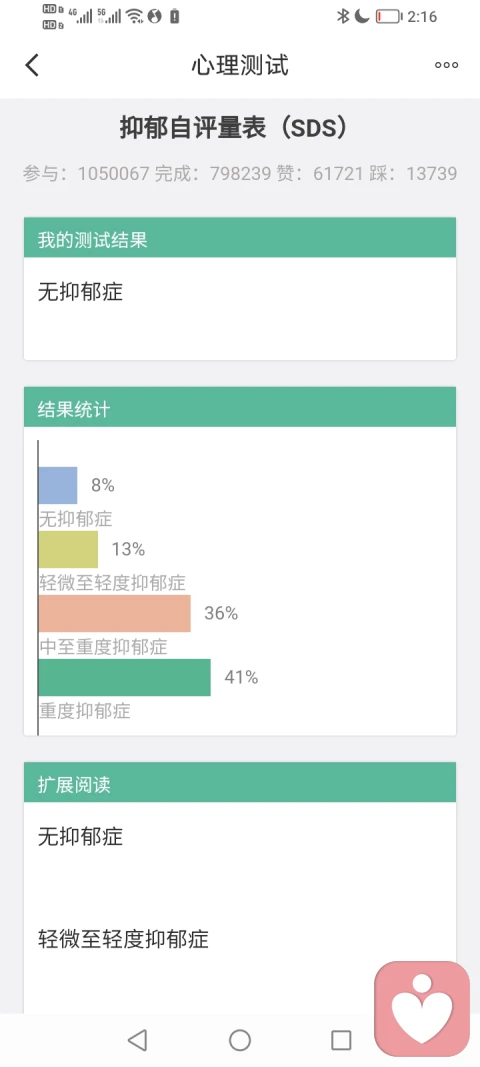Viewport: 480px width, 1067px height.
Task: Tap the 抑郁自评量表（SDS）title
Action: 234,127
